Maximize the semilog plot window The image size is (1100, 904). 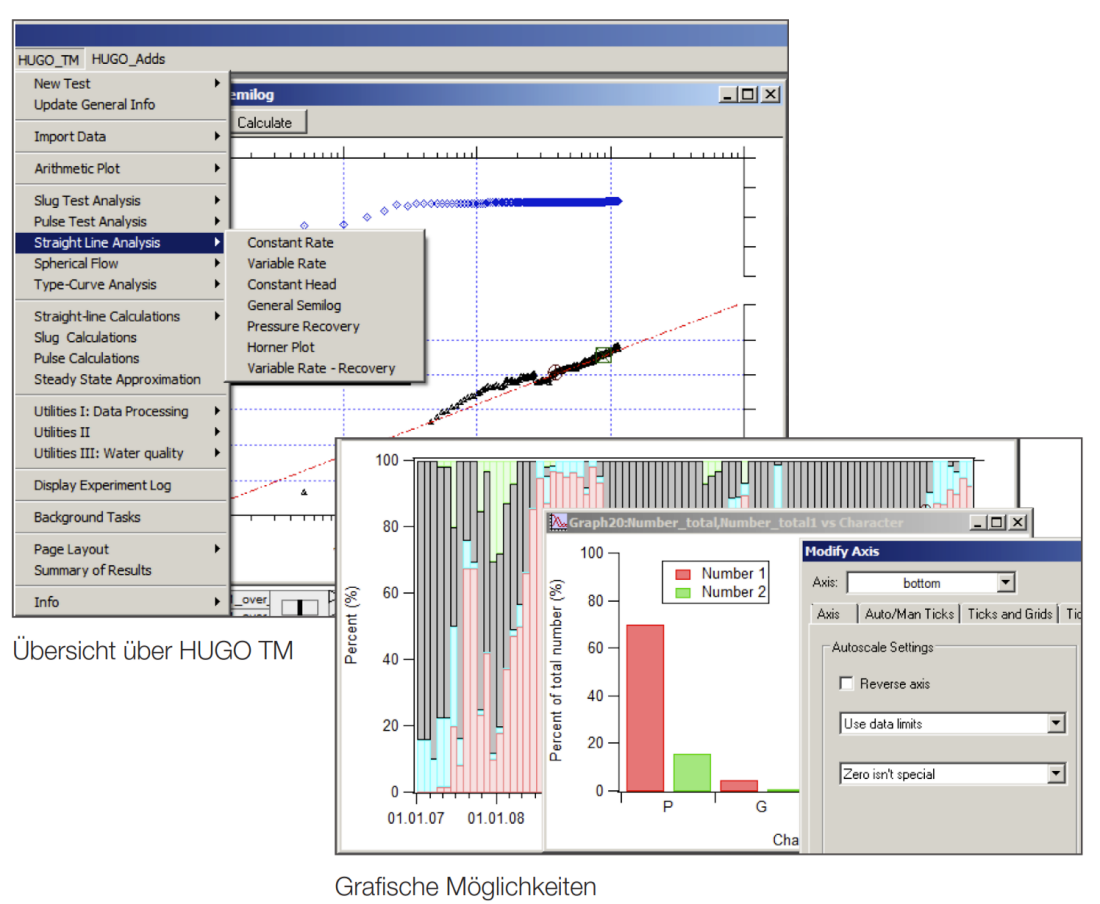tap(749, 95)
